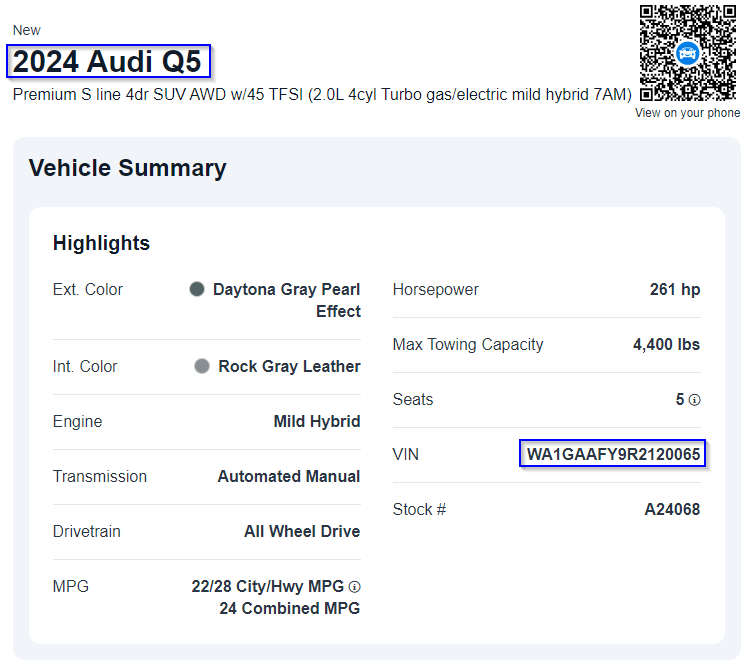Click the car icon in QR code
The width and height of the screenshot is (751, 669).
pos(688,53)
